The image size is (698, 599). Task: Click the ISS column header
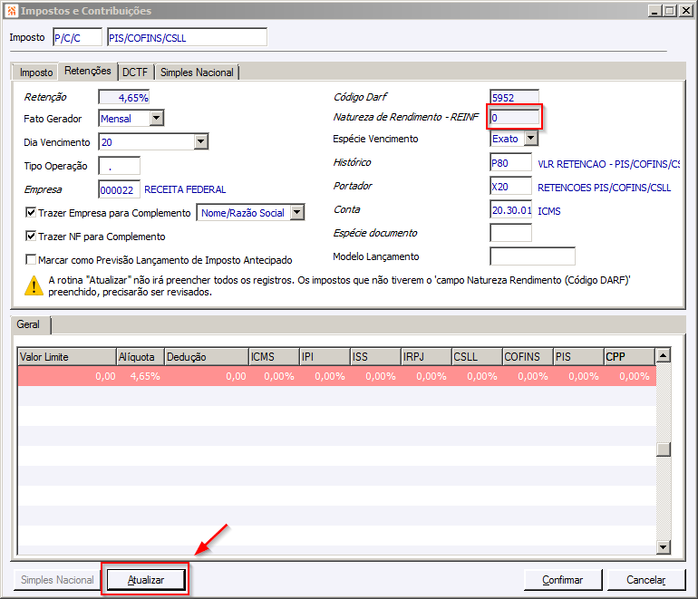coord(375,357)
